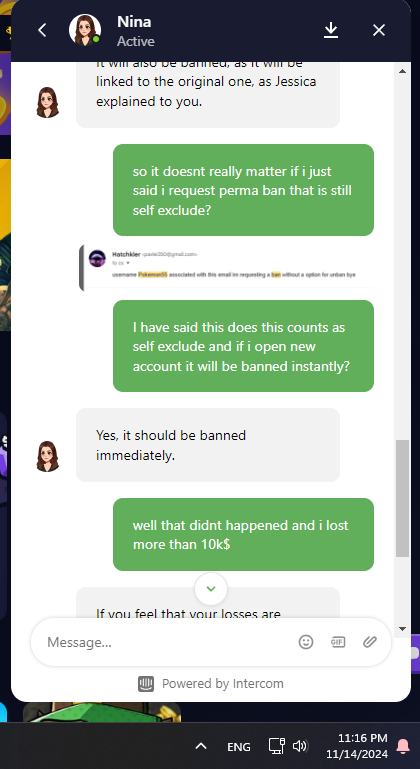Open the emoji picker
Image resolution: width=420 pixels, height=769 pixels.
306,642
